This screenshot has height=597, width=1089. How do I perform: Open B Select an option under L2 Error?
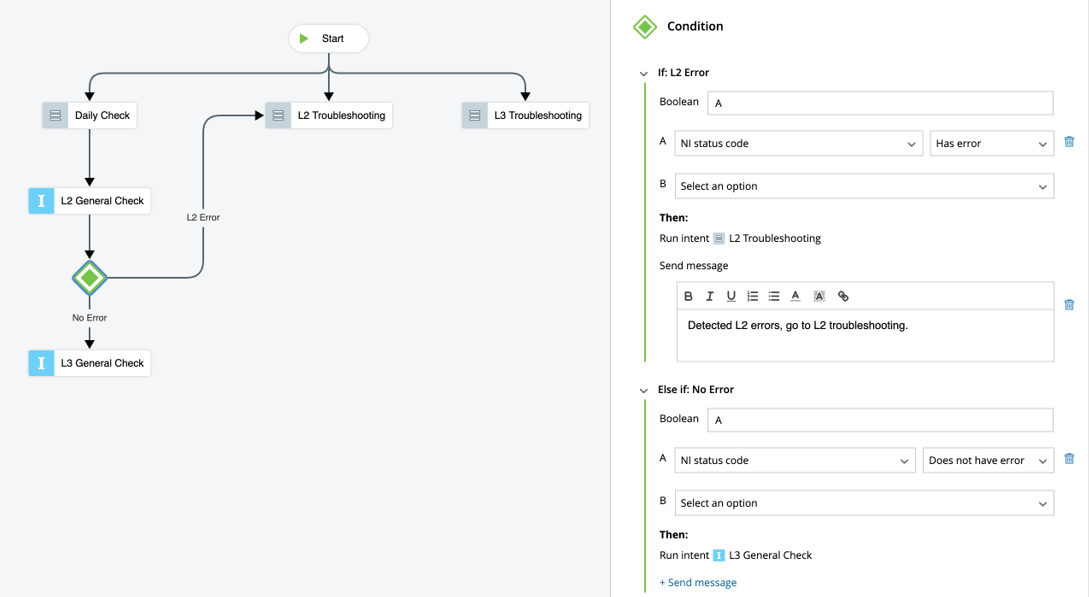(x=864, y=187)
